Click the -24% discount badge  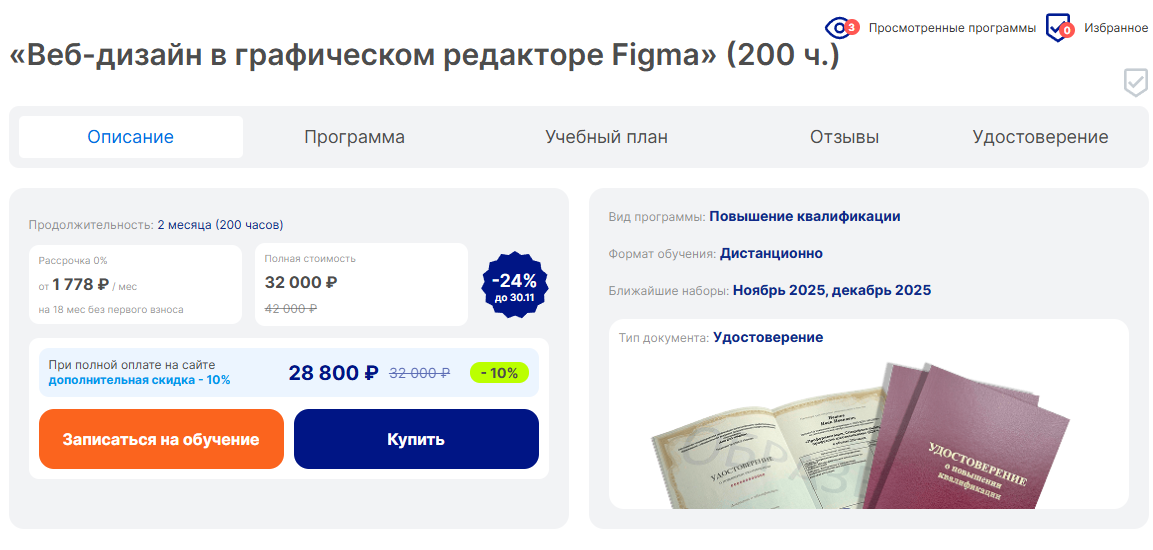514,285
